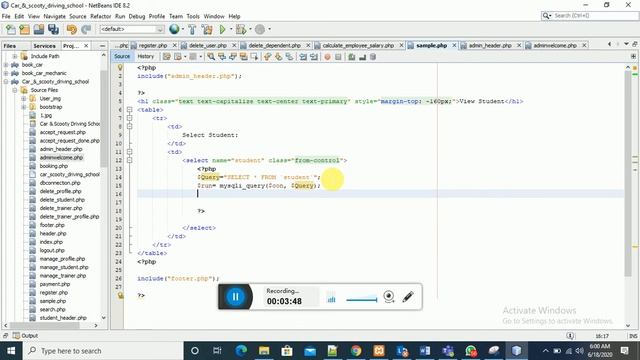
Task: Click the Windows search box
Action: 103,351
